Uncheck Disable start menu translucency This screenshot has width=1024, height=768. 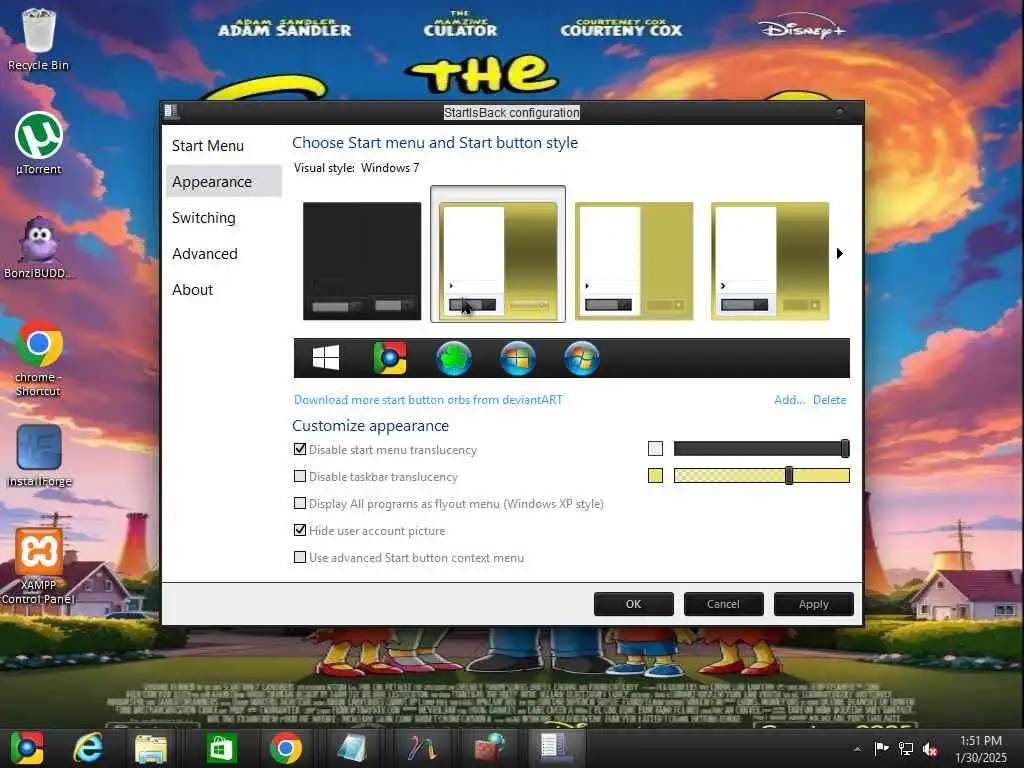point(300,449)
